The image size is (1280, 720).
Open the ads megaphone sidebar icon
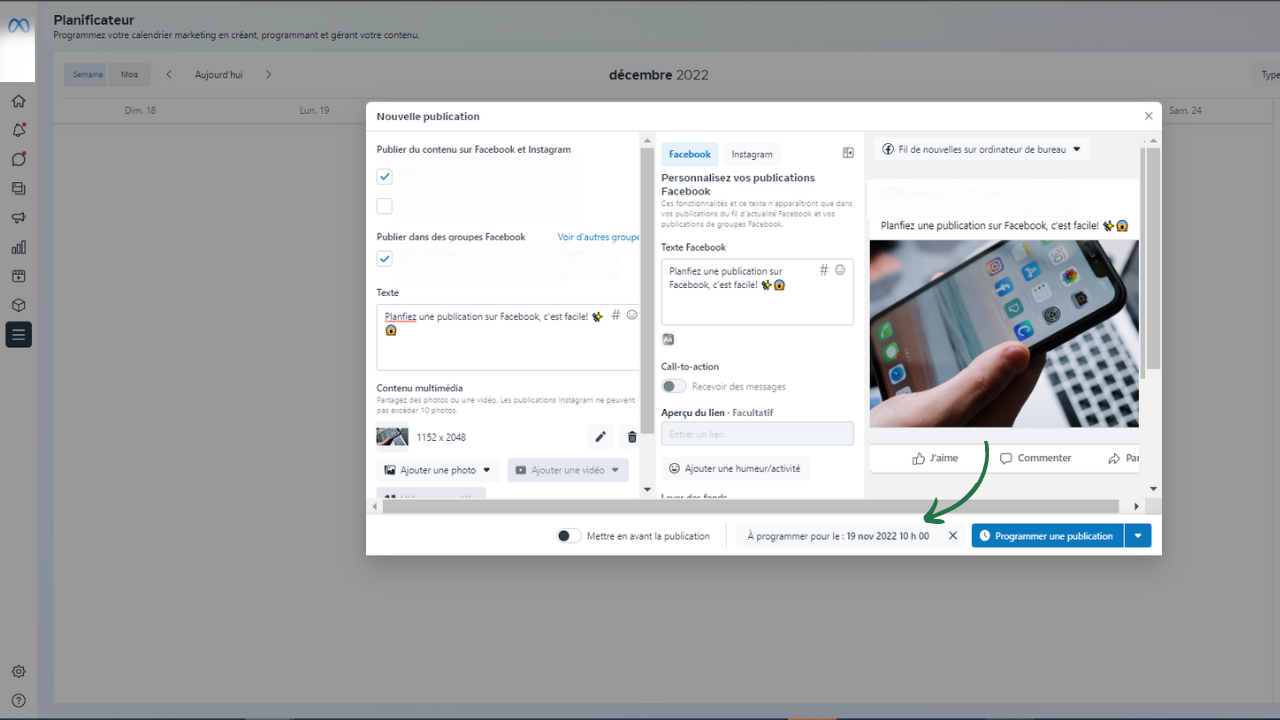point(18,218)
